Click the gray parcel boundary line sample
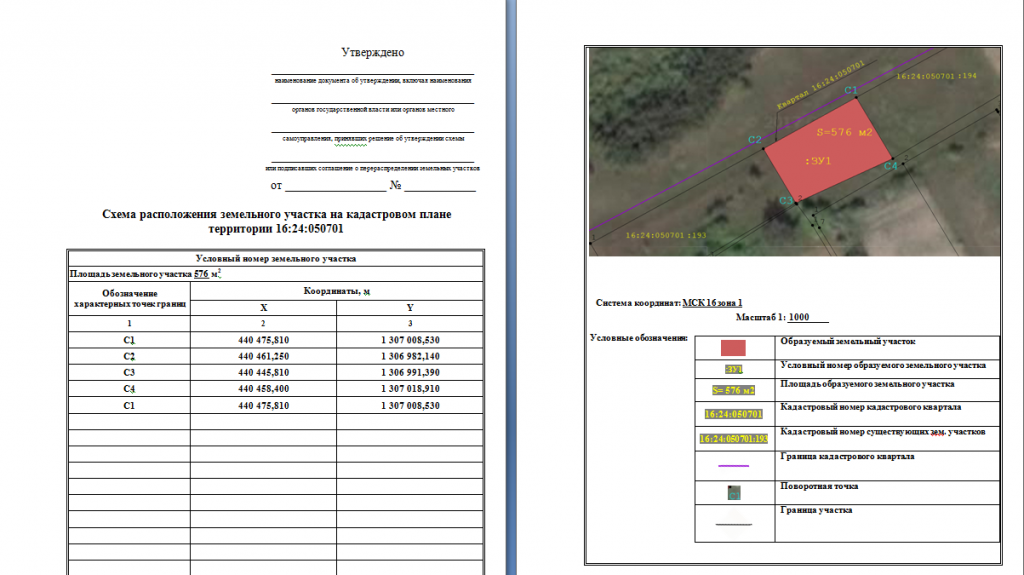Viewport: 1024px width, 575px height. point(733,524)
